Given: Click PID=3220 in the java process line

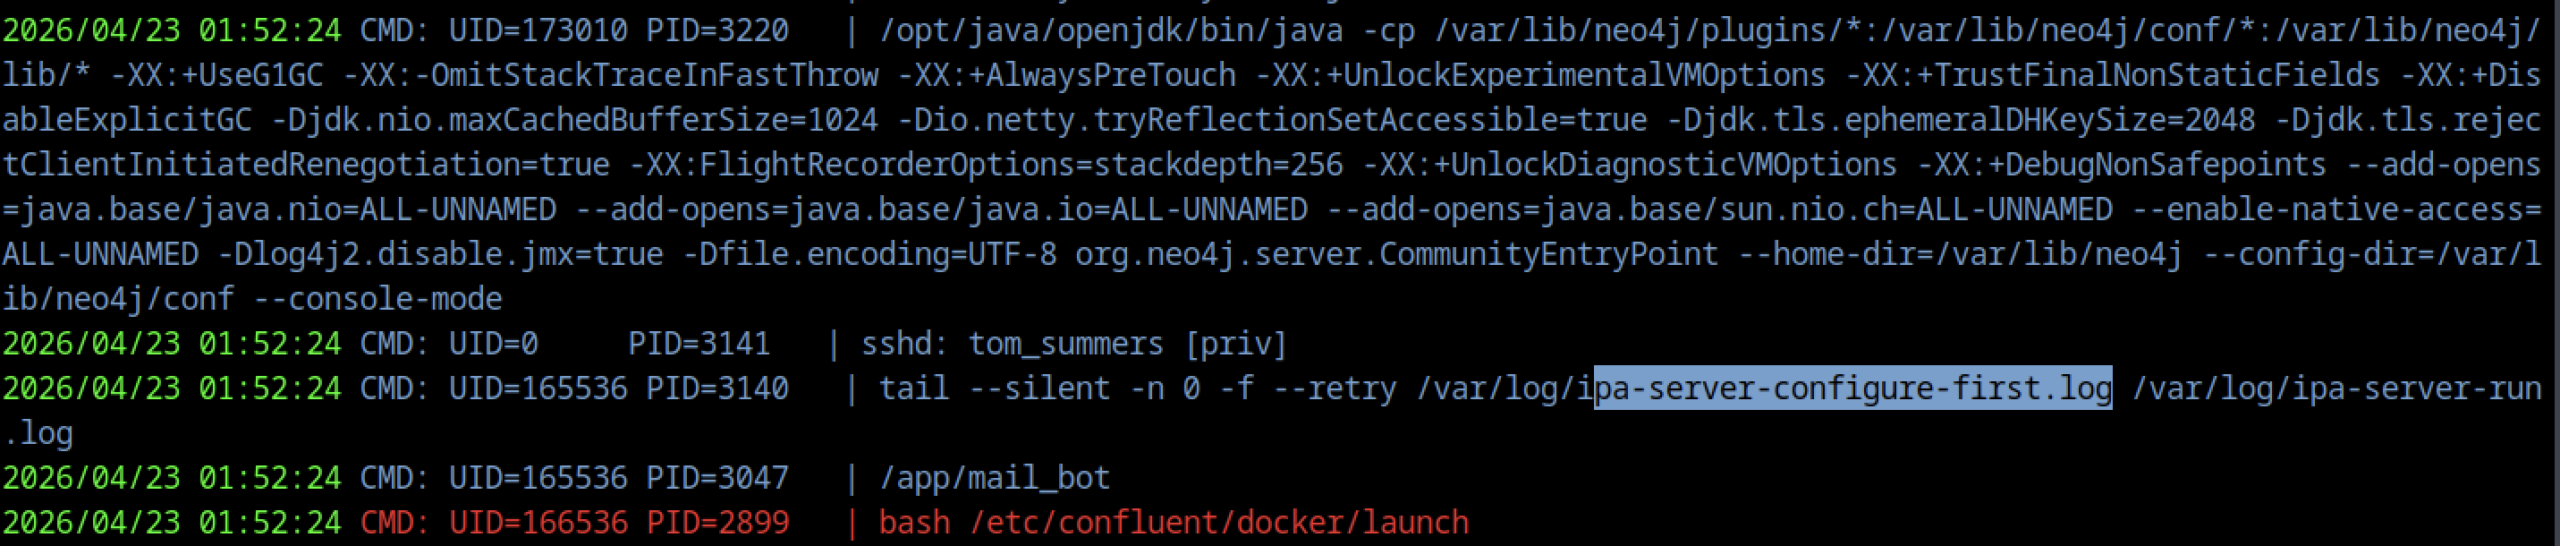Looking at the screenshot, I should coord(717,30).
